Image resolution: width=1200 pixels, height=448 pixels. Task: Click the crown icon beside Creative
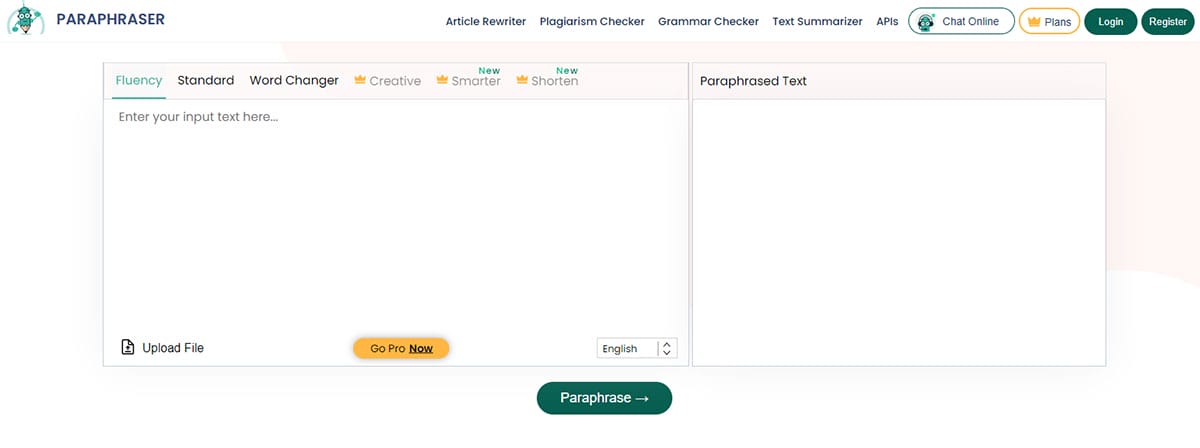pyautogui.click(x=360, y=80)
